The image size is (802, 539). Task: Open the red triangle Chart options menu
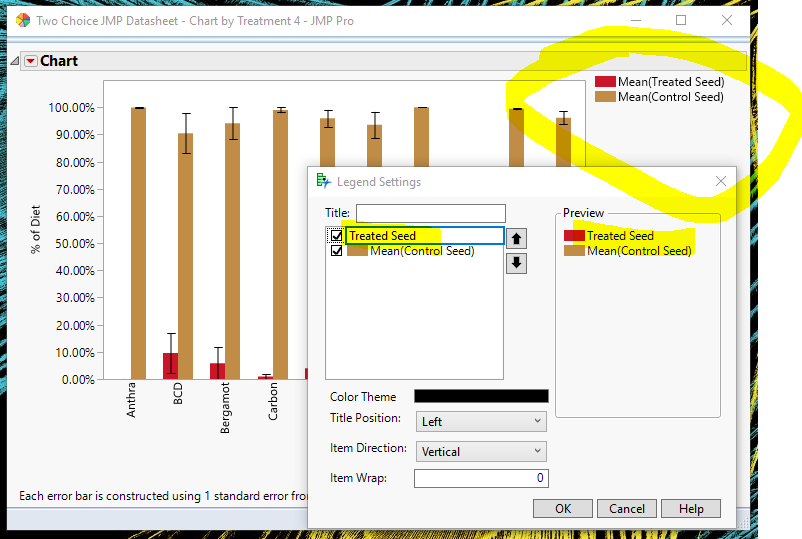click(31, 61)
